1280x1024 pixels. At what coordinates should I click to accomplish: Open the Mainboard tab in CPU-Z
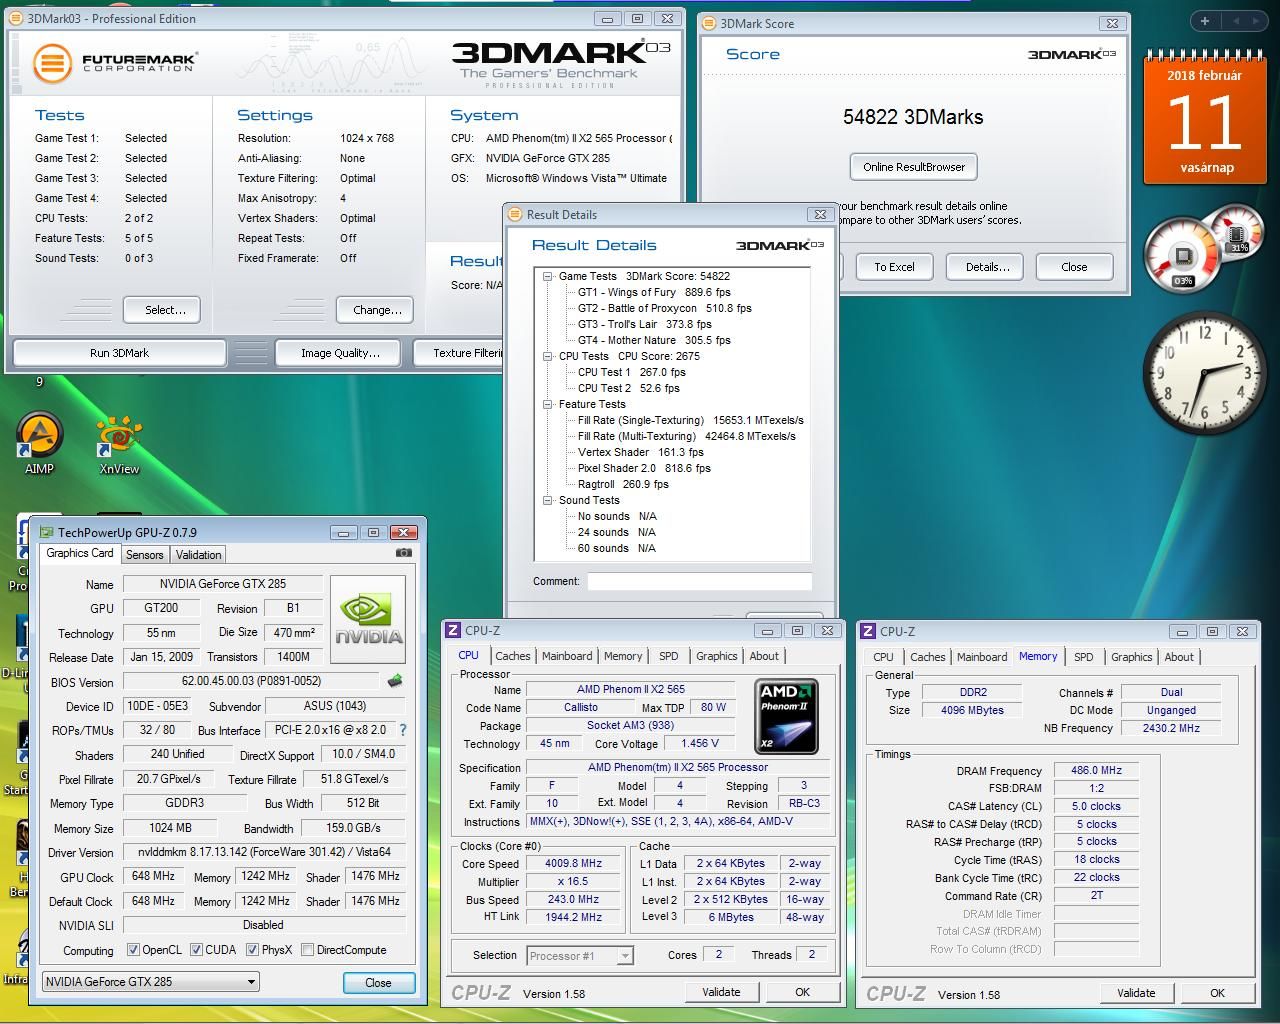click(x=567, y=656)
